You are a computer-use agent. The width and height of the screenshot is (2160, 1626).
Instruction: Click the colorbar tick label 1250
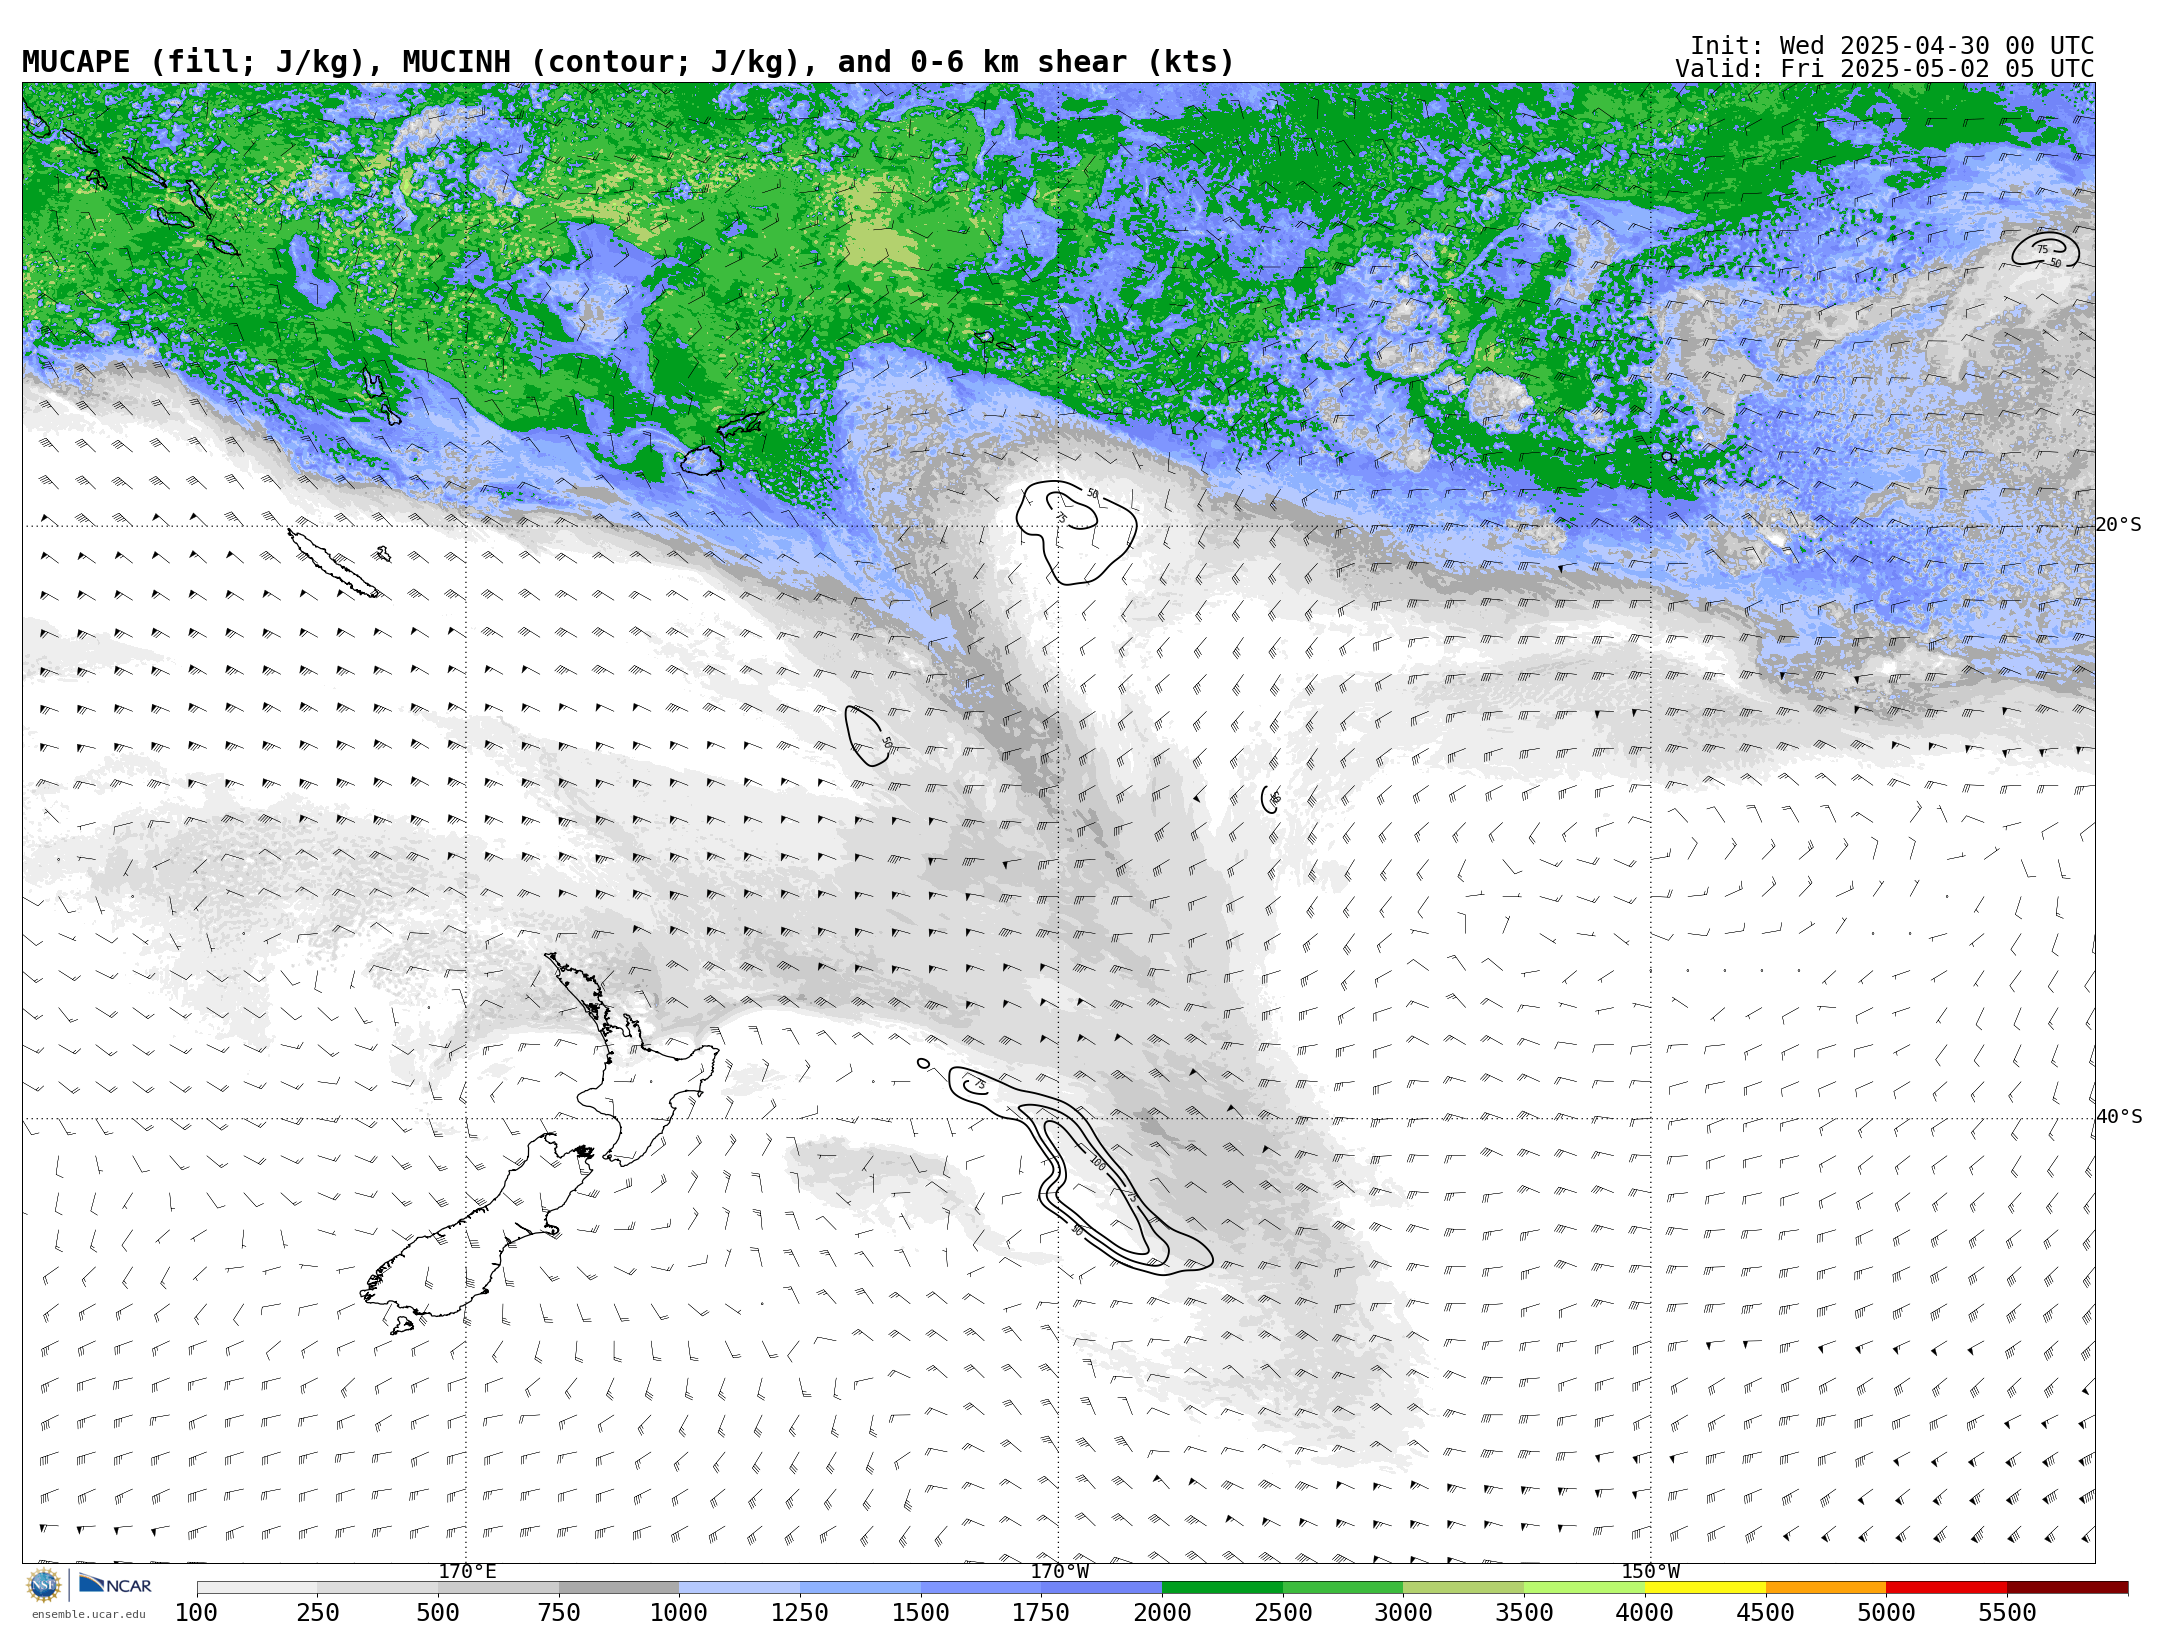coord(800,1613)
